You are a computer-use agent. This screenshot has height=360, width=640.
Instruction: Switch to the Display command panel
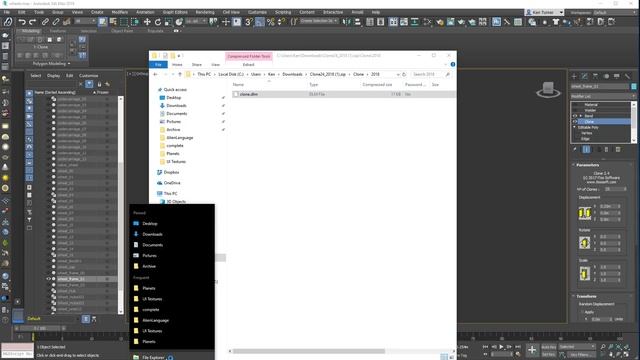pyautogui.click(x=616, y=76)
